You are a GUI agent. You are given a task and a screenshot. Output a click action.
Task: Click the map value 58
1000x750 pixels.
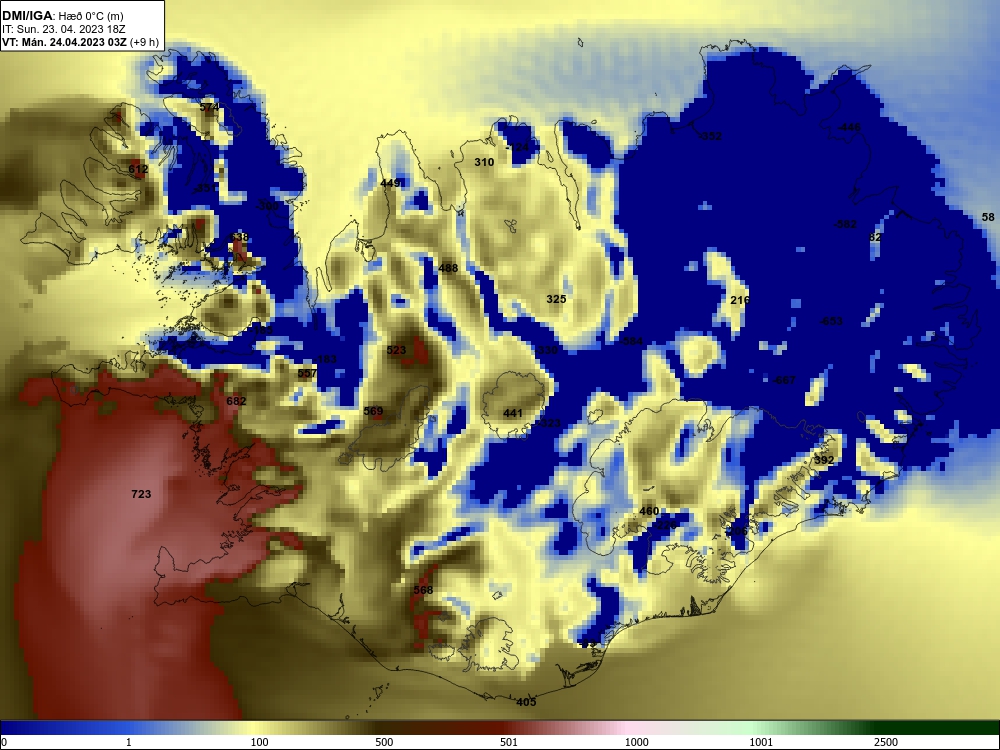pos(988,217)
